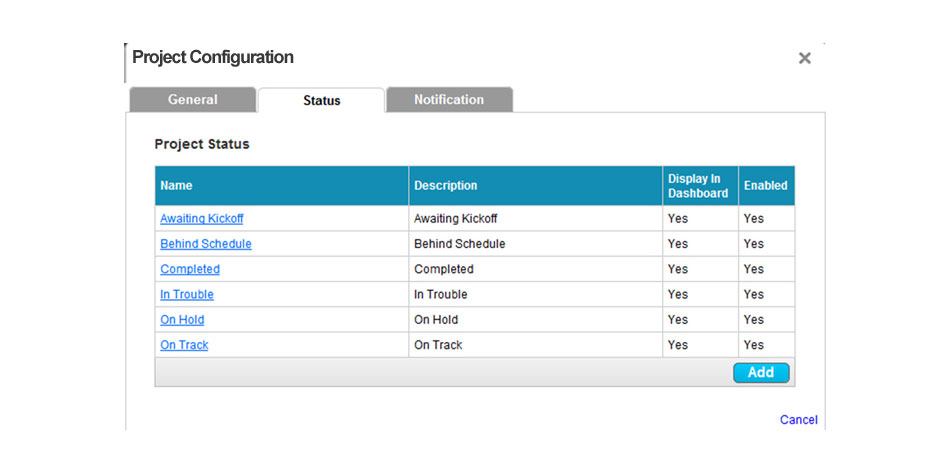Select the On Hold status link
The image size is (950, 473).
(182, 320)
